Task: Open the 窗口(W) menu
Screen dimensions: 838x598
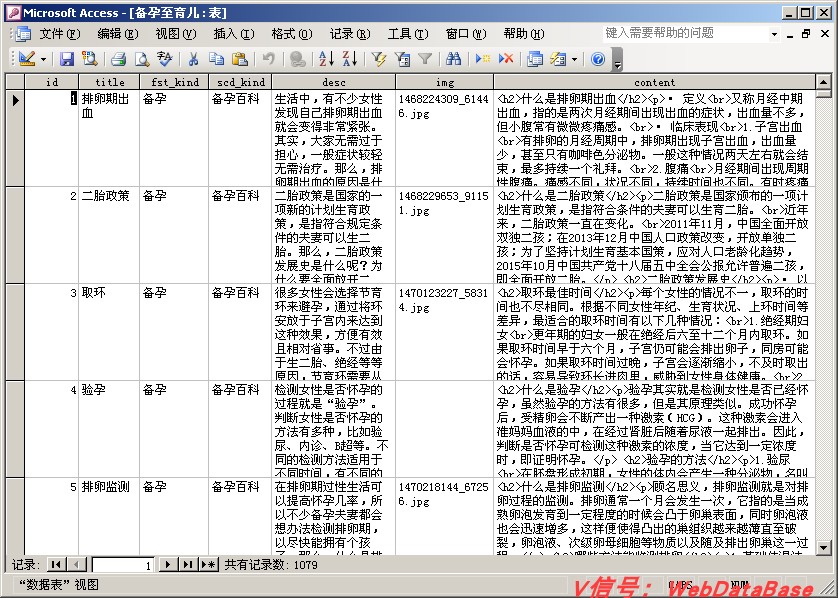Action: tap(466, 34)
